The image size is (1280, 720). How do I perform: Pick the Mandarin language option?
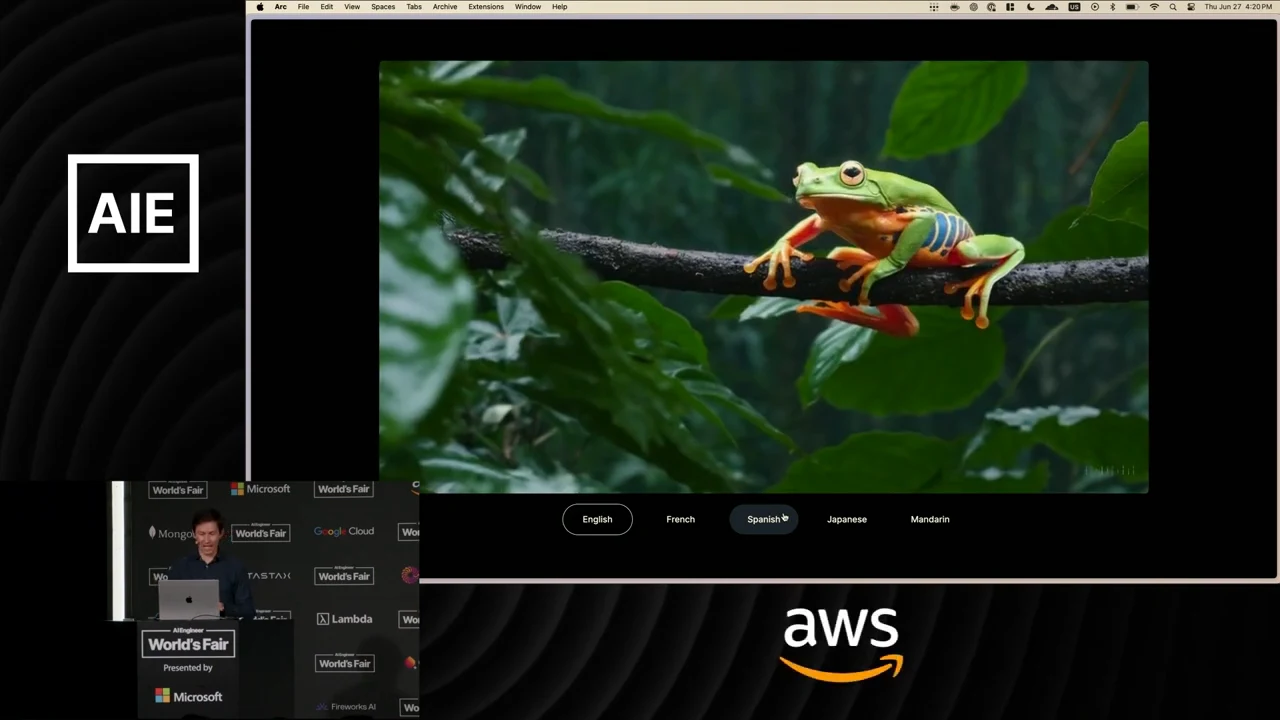pyautogui.click(x=930, y=519)
